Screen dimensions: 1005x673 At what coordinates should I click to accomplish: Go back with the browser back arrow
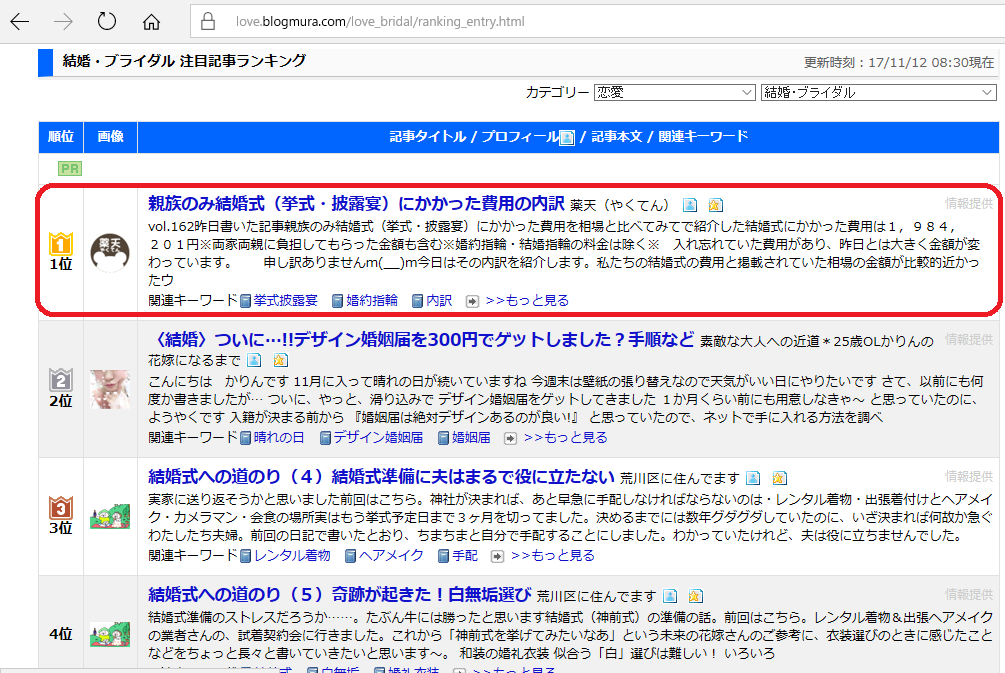click(x=20, y=22)
